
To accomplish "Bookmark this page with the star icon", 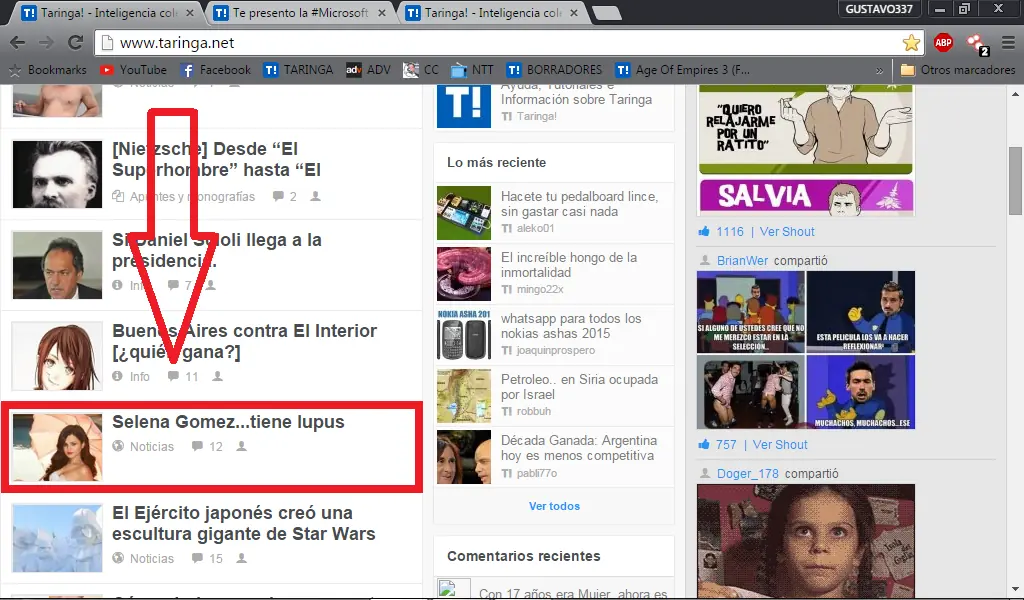I will pyautogui.click(x=911, y=43).
